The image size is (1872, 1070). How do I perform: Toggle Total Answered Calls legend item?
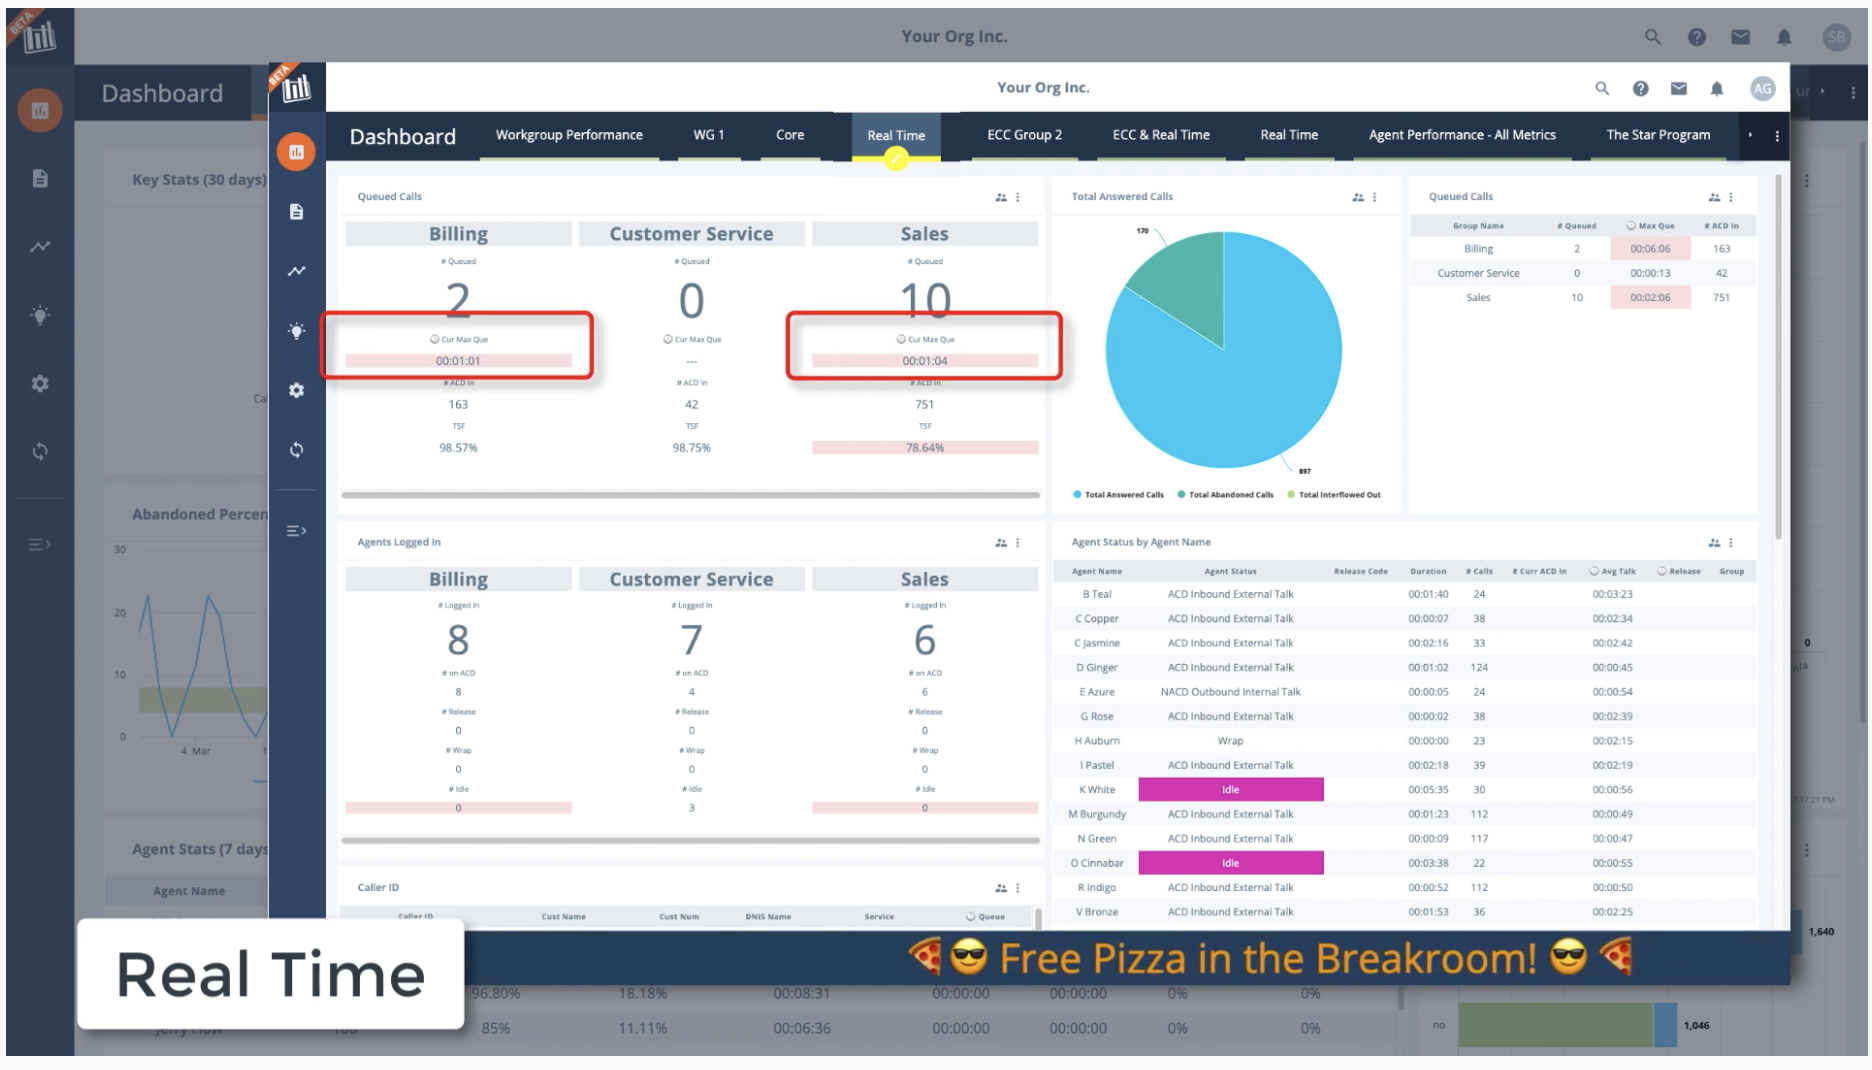click(x=1118, y=495)
